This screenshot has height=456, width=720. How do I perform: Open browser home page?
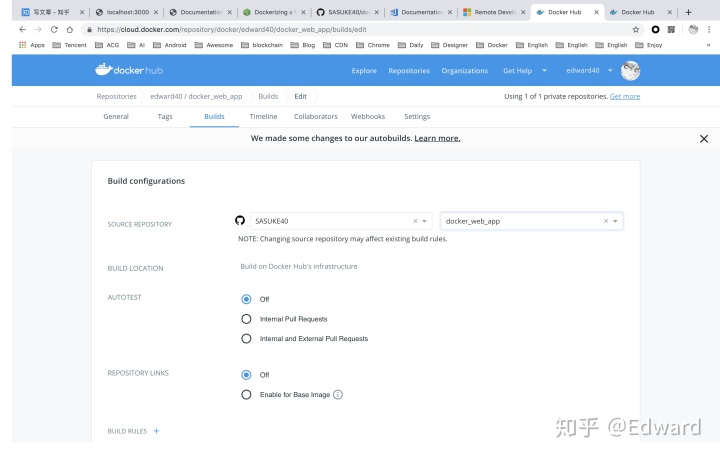(70, 29)
